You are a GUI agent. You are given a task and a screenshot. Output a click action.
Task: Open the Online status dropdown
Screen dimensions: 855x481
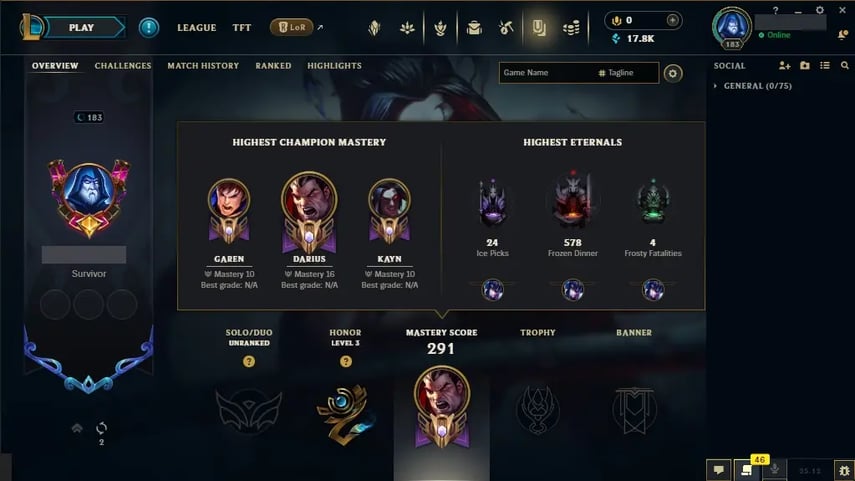774,35
